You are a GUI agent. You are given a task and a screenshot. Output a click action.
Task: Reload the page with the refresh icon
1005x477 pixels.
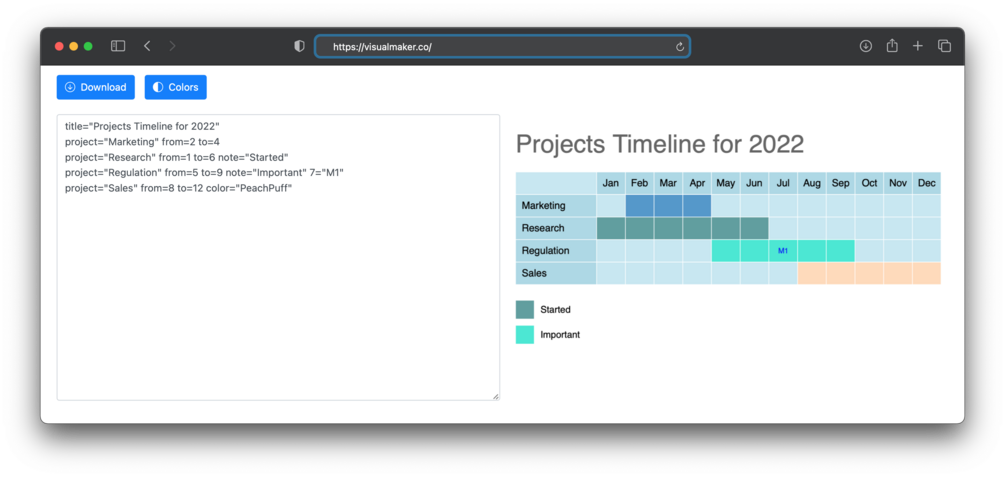click(680, 47)
